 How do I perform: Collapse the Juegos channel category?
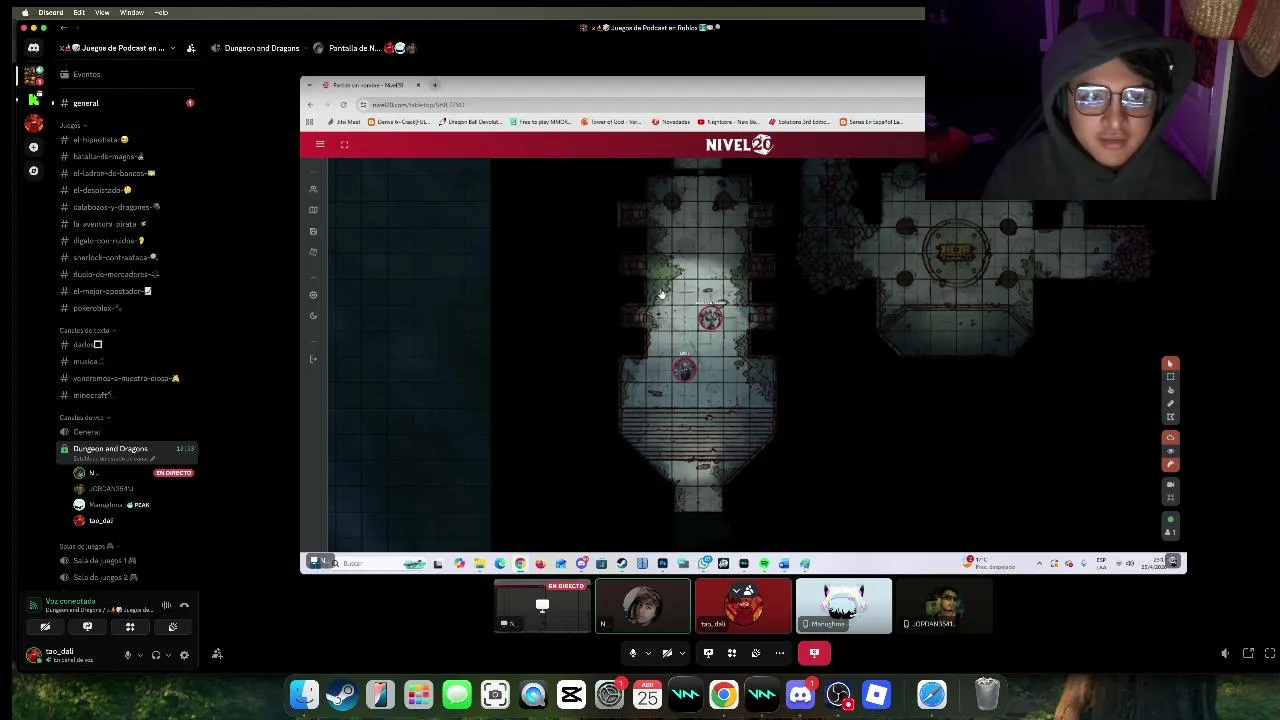click(x=72, y=125)
